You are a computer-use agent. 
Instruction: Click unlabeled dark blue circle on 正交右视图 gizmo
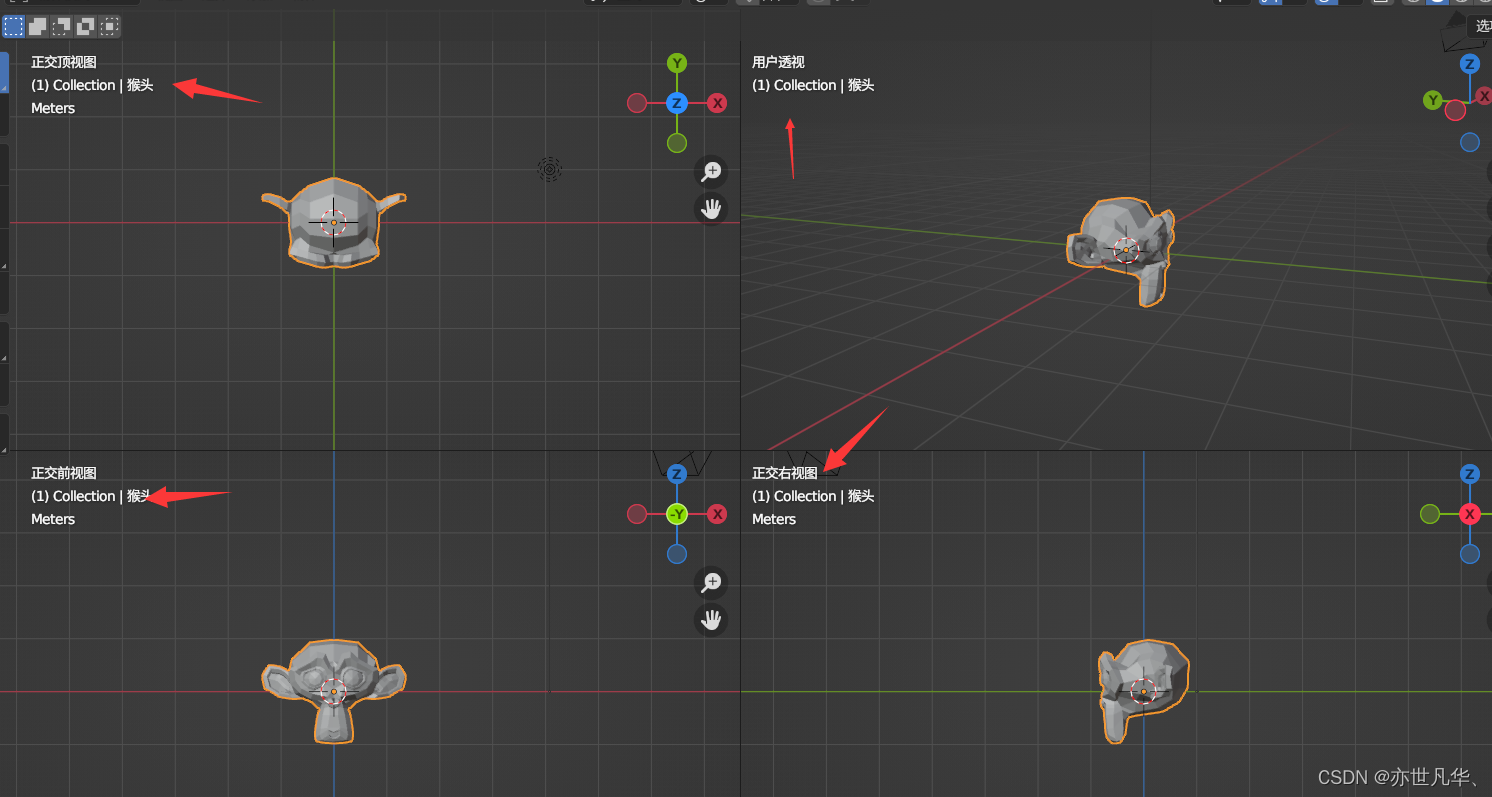pos(1469,554)
